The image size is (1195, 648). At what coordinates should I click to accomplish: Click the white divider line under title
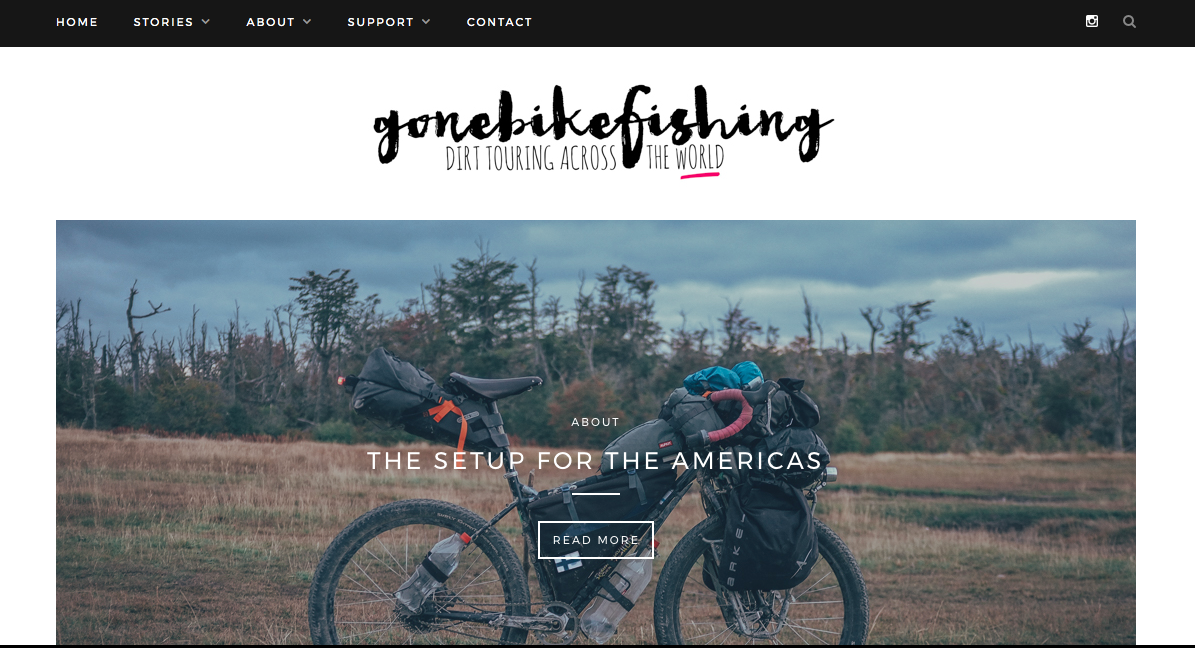[x=595, y=494]
